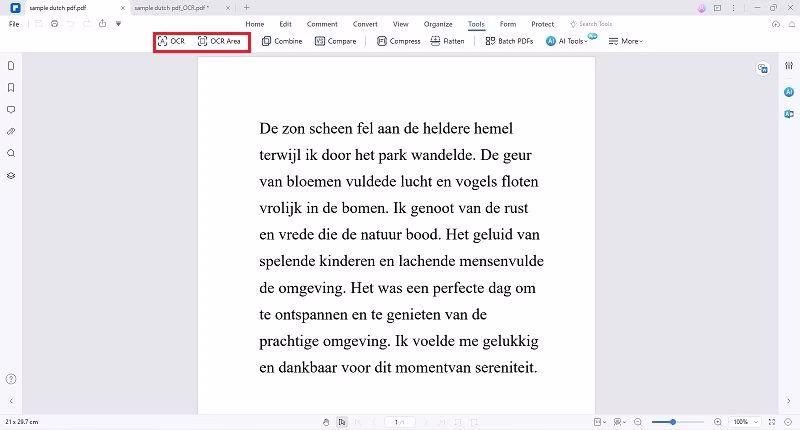
Task: Expand the AI Tools dropdown
Action: pos(566,41)
